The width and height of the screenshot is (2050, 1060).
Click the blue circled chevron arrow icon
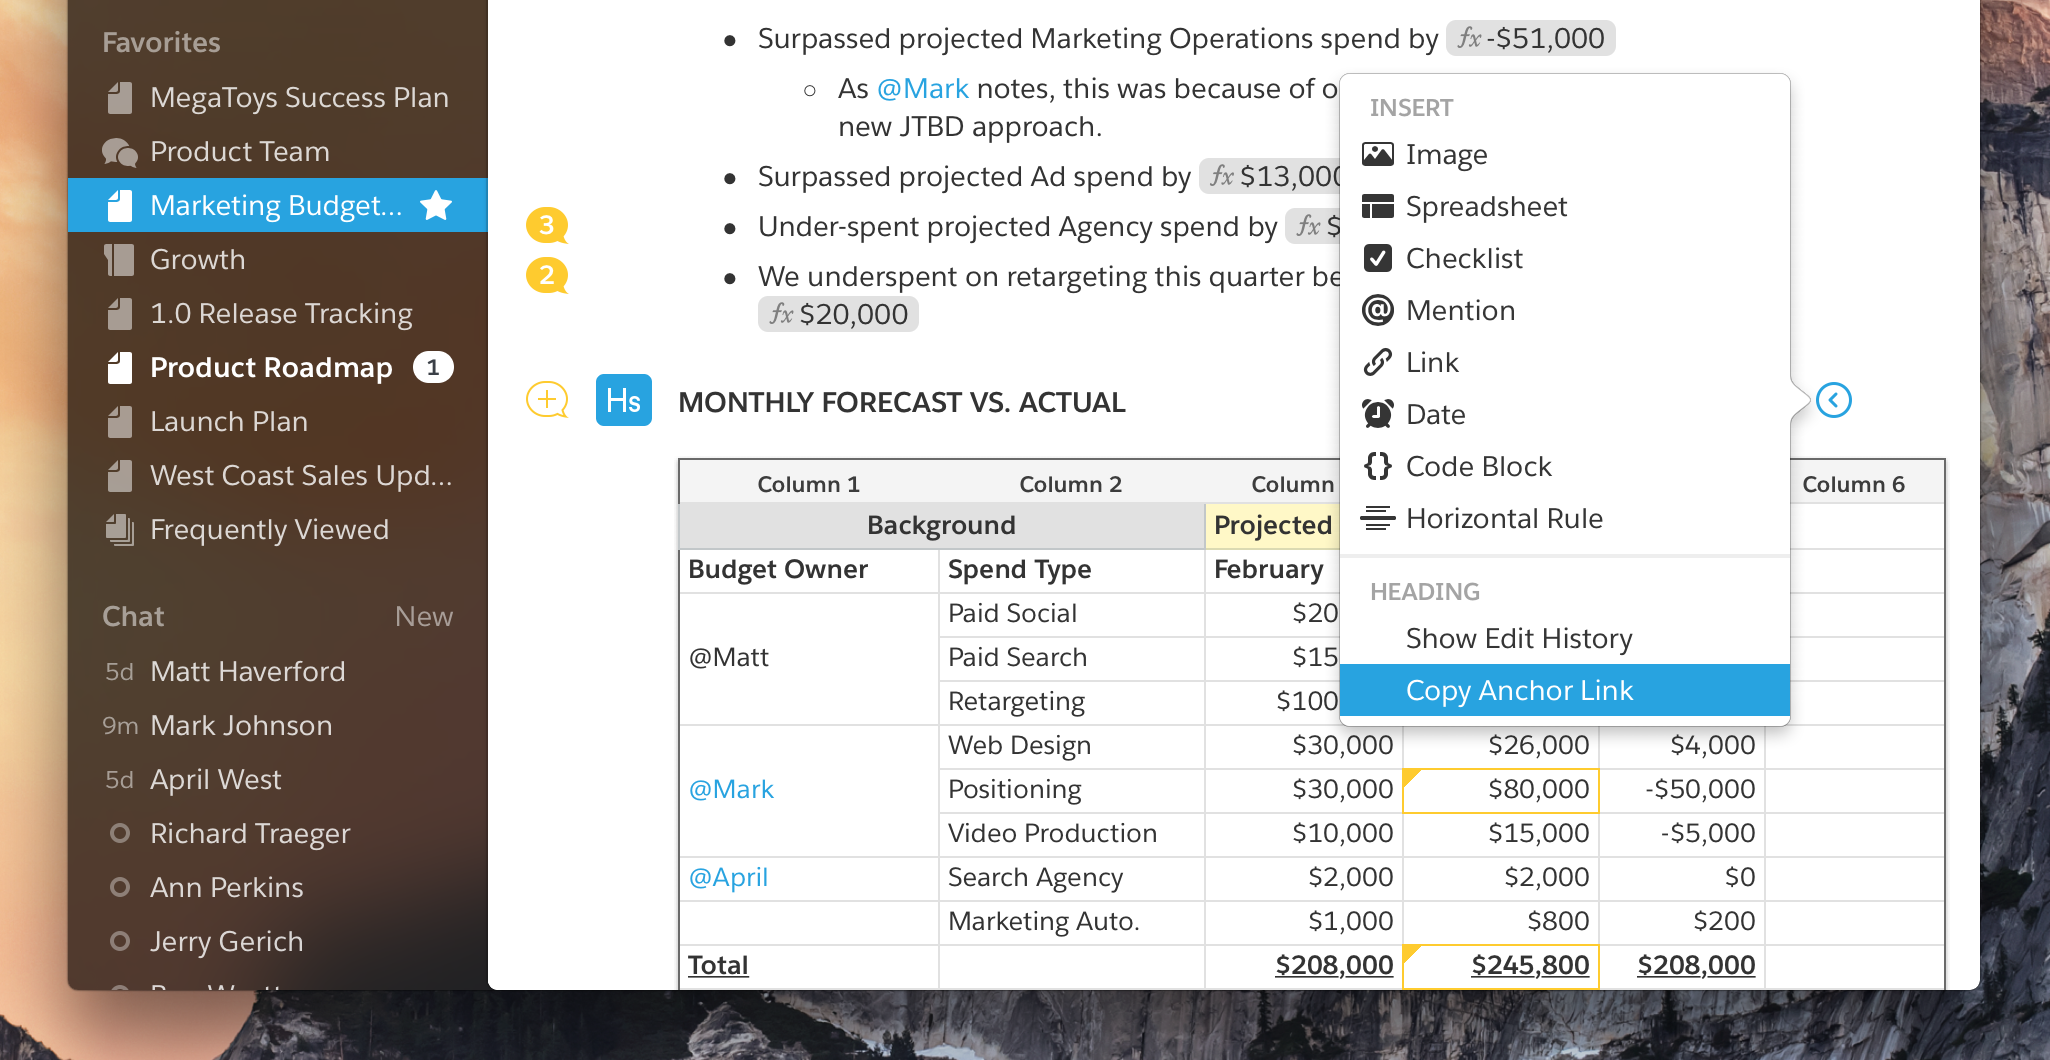1833,401
